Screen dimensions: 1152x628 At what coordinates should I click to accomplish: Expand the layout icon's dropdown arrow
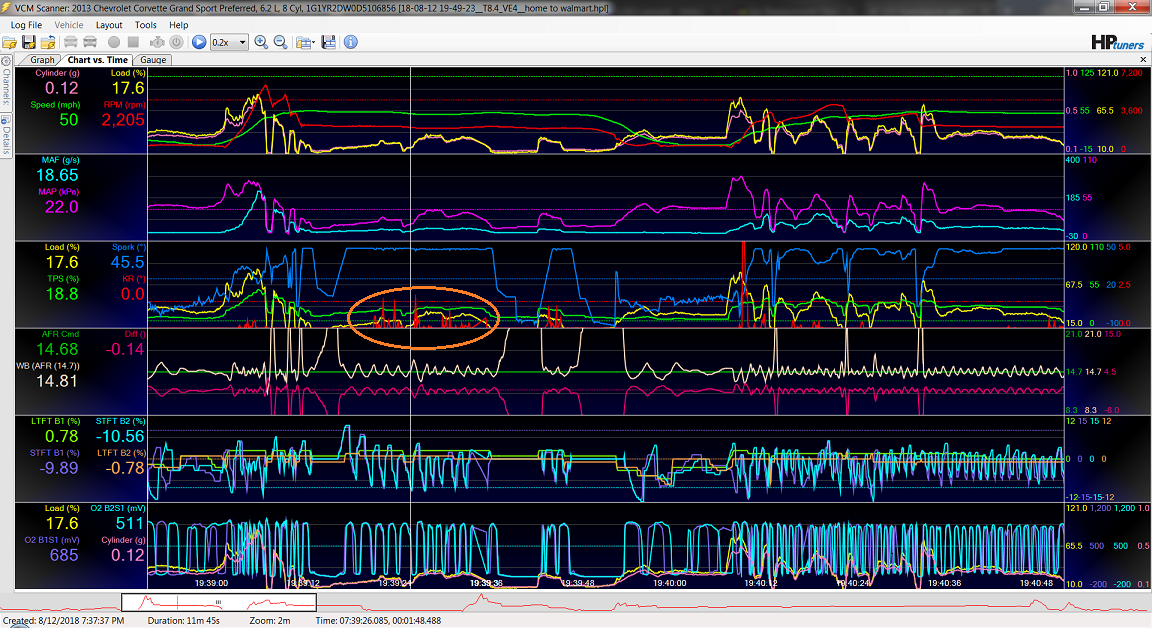coord(313,42)
